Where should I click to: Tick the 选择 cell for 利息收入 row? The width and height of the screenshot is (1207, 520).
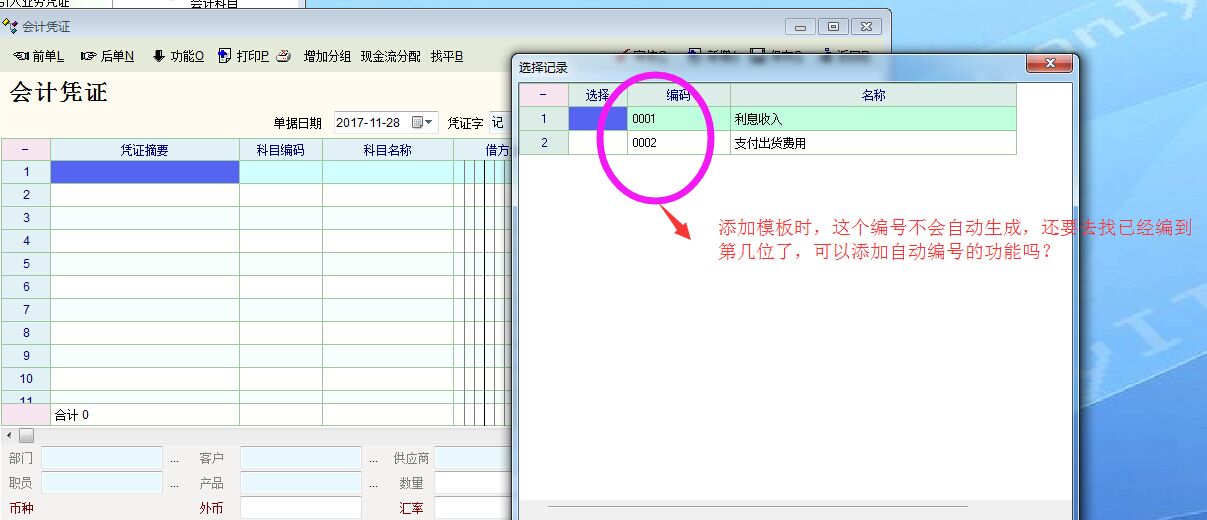[597, 119]
